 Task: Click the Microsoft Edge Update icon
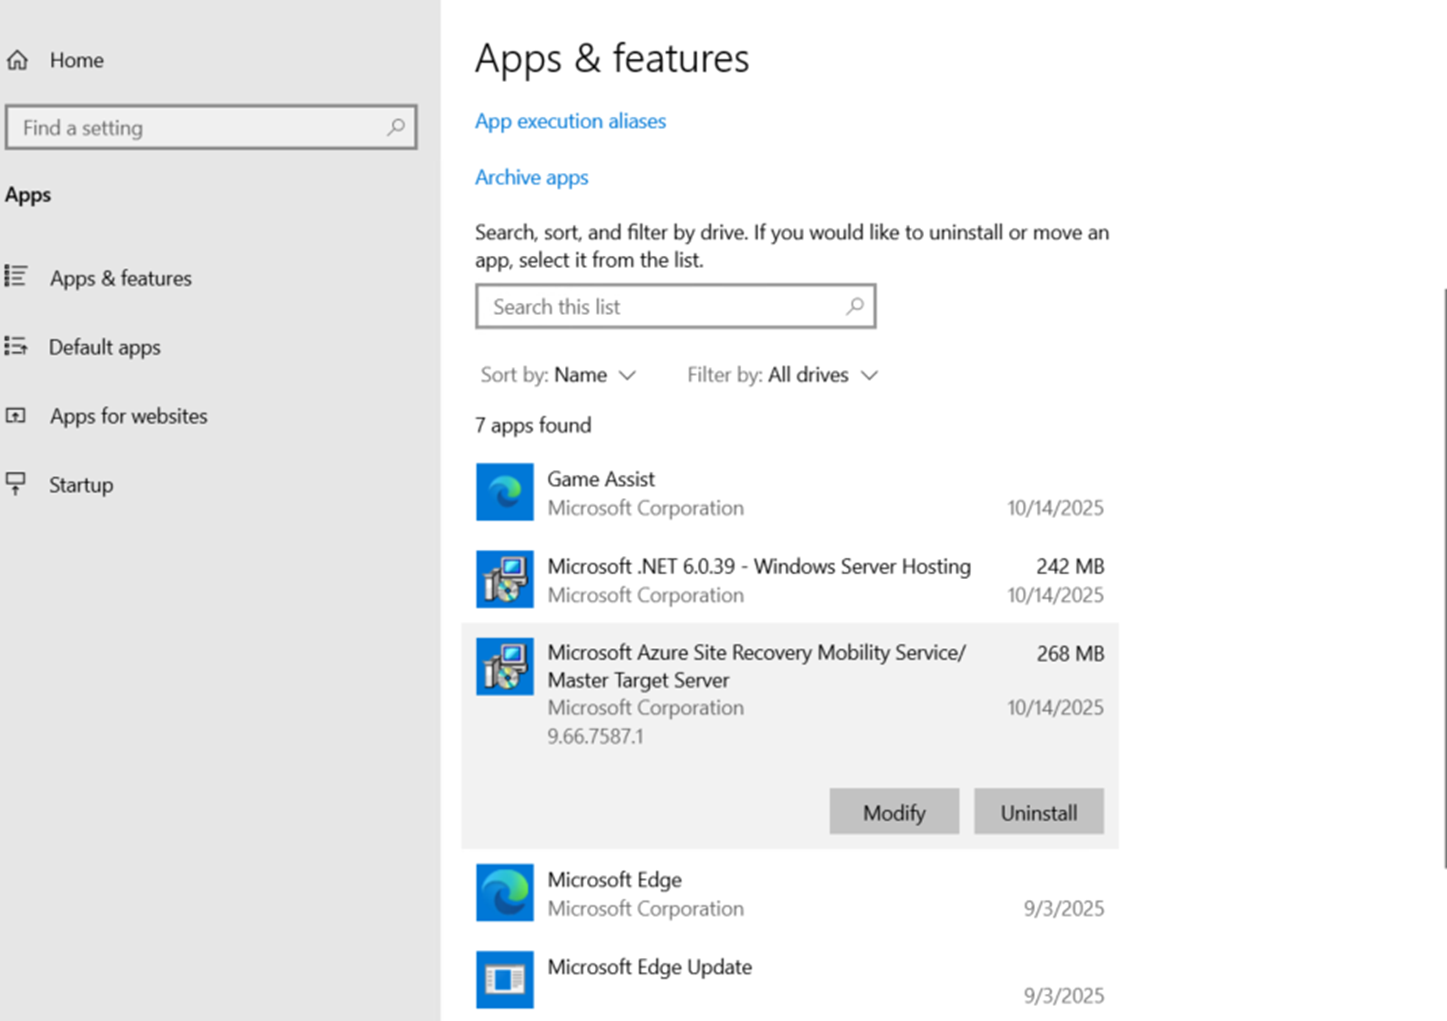coord(504,979)
